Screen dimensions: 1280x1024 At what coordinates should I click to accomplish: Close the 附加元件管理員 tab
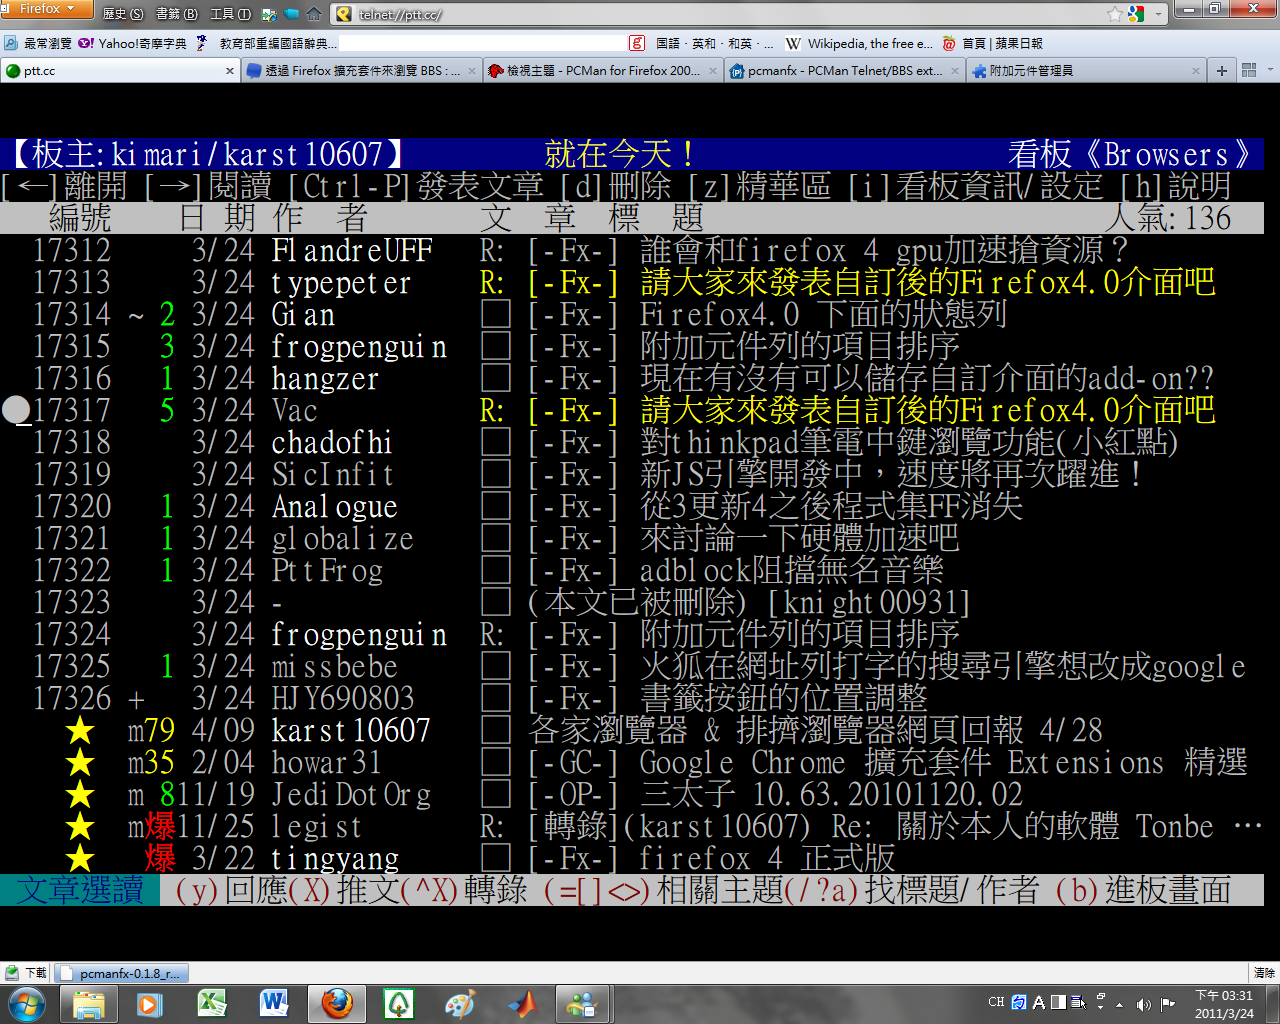[1196, 71]
